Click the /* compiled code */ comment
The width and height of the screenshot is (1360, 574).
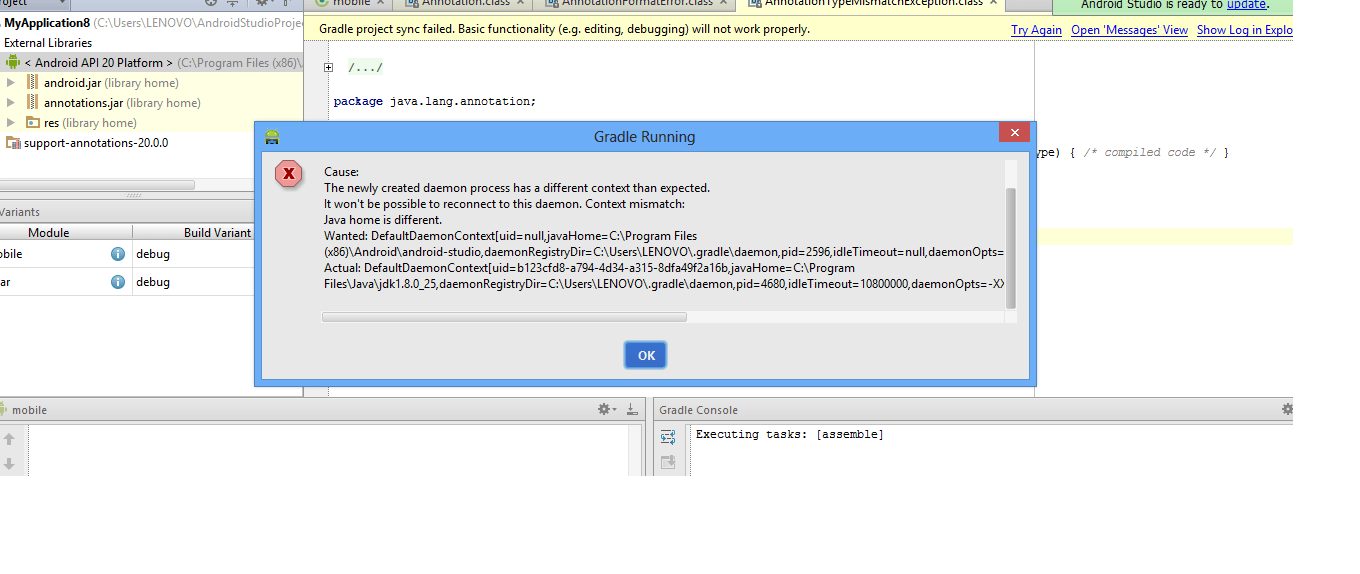coord(1152,152)
